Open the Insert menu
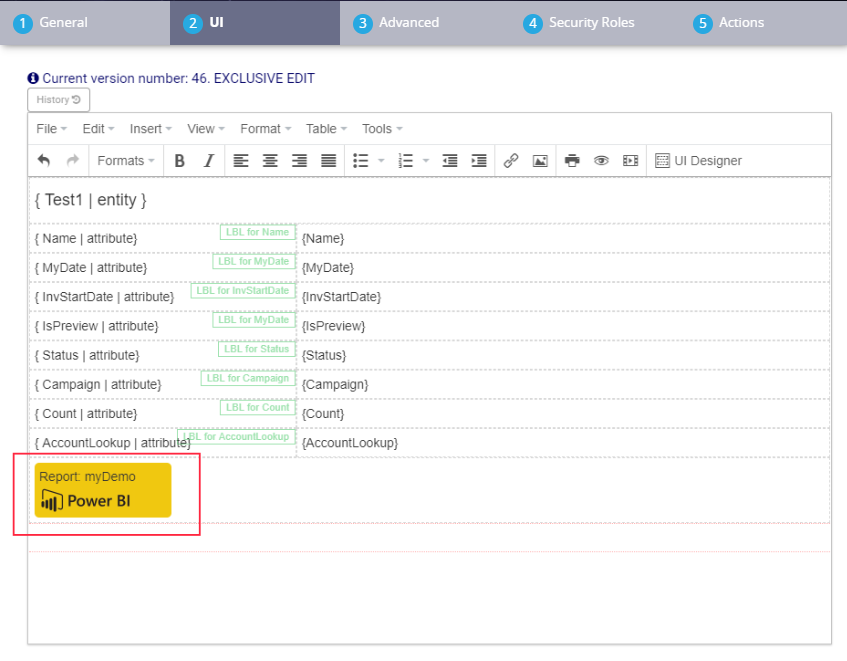 pyautogui.click(x=150, y=129)
